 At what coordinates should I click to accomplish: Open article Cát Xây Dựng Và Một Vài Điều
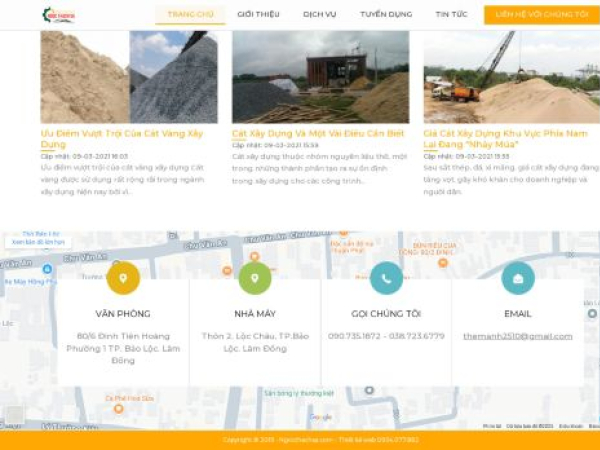[318, 132]
